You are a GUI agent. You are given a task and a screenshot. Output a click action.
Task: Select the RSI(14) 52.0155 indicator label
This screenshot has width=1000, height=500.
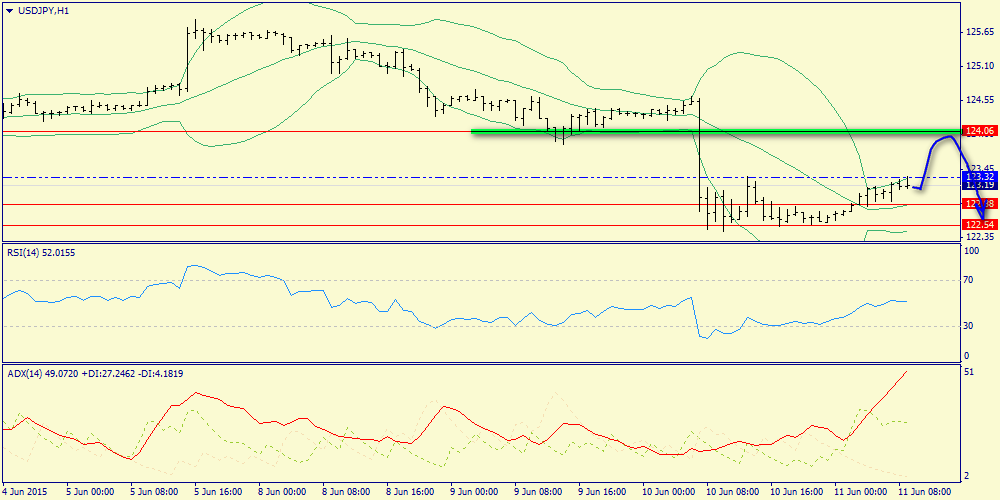coord(41,253)
